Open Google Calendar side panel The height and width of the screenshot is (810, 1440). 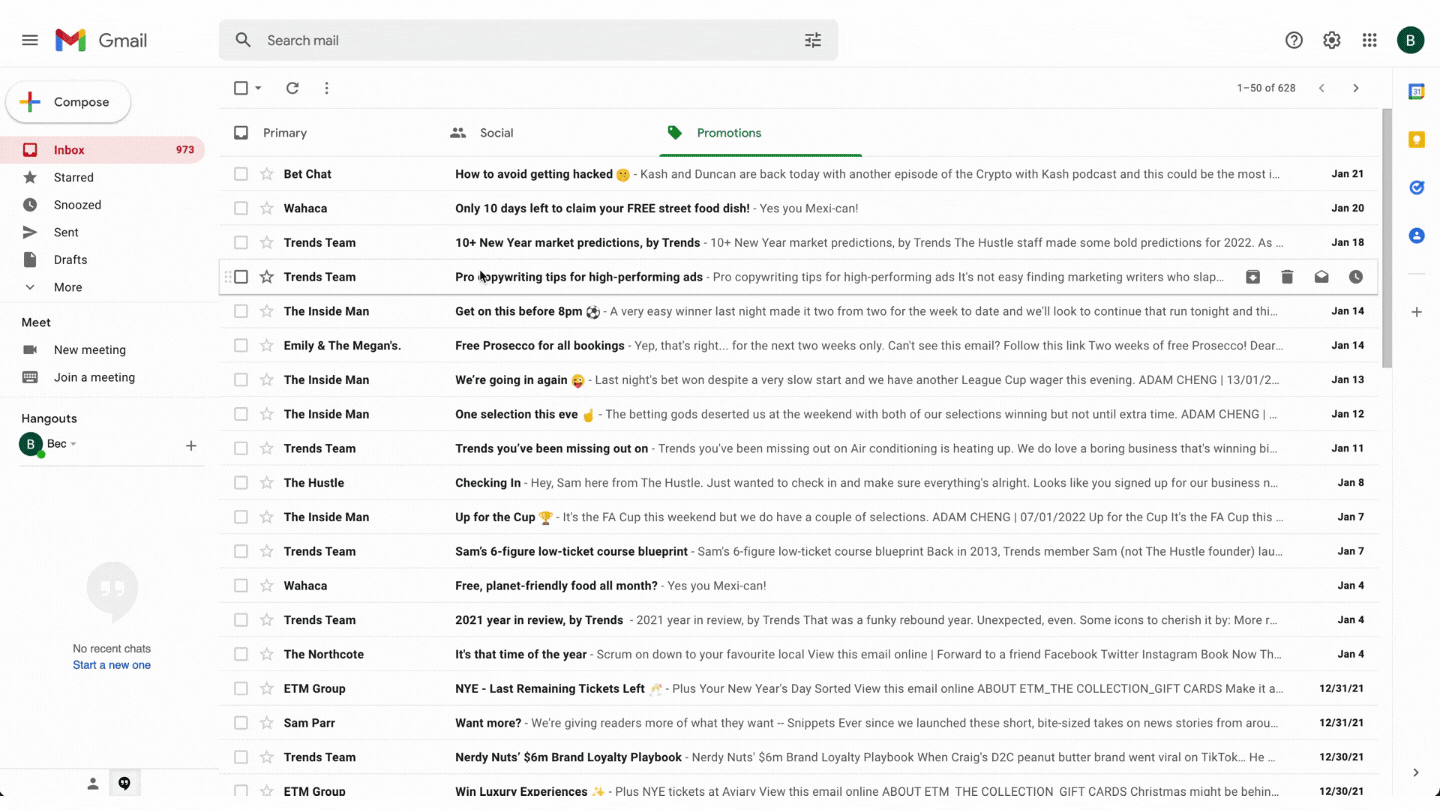[1416, 92]
